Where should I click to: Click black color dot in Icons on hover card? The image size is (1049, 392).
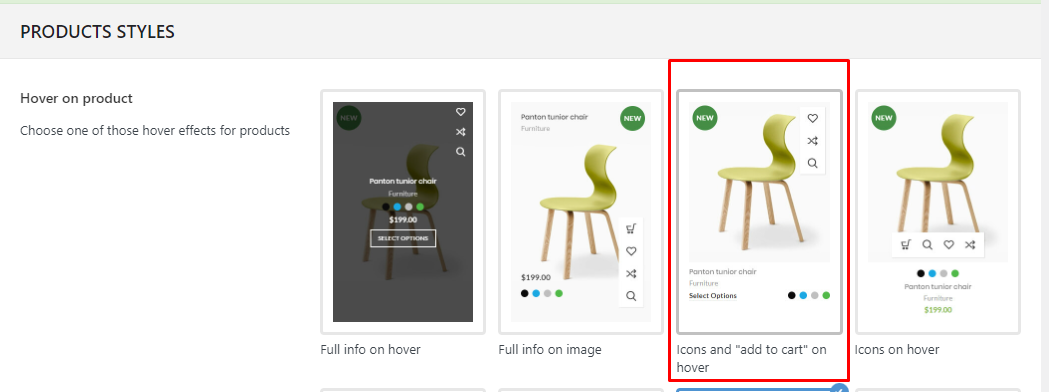[x=921, y=273]
